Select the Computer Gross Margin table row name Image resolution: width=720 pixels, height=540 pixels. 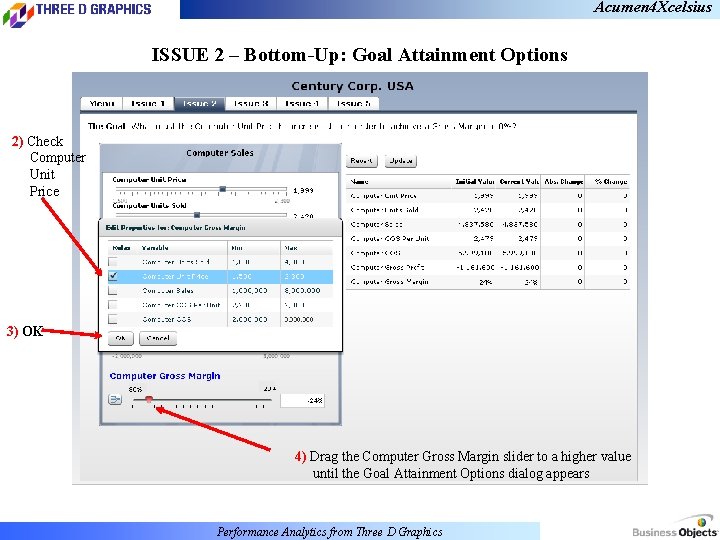coord(389,281)
